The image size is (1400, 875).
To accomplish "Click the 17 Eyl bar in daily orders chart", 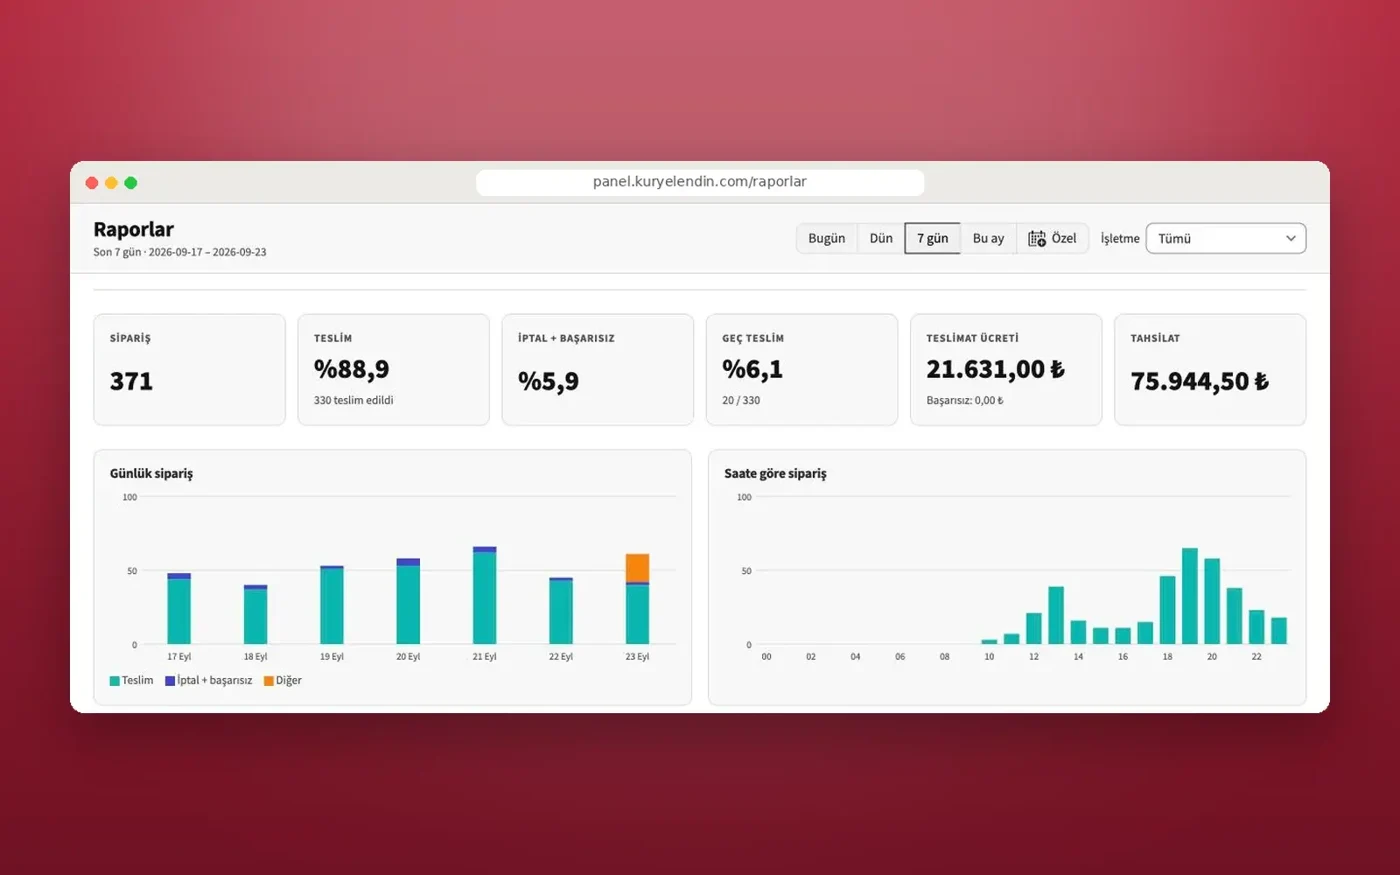I will click(179, 609).
